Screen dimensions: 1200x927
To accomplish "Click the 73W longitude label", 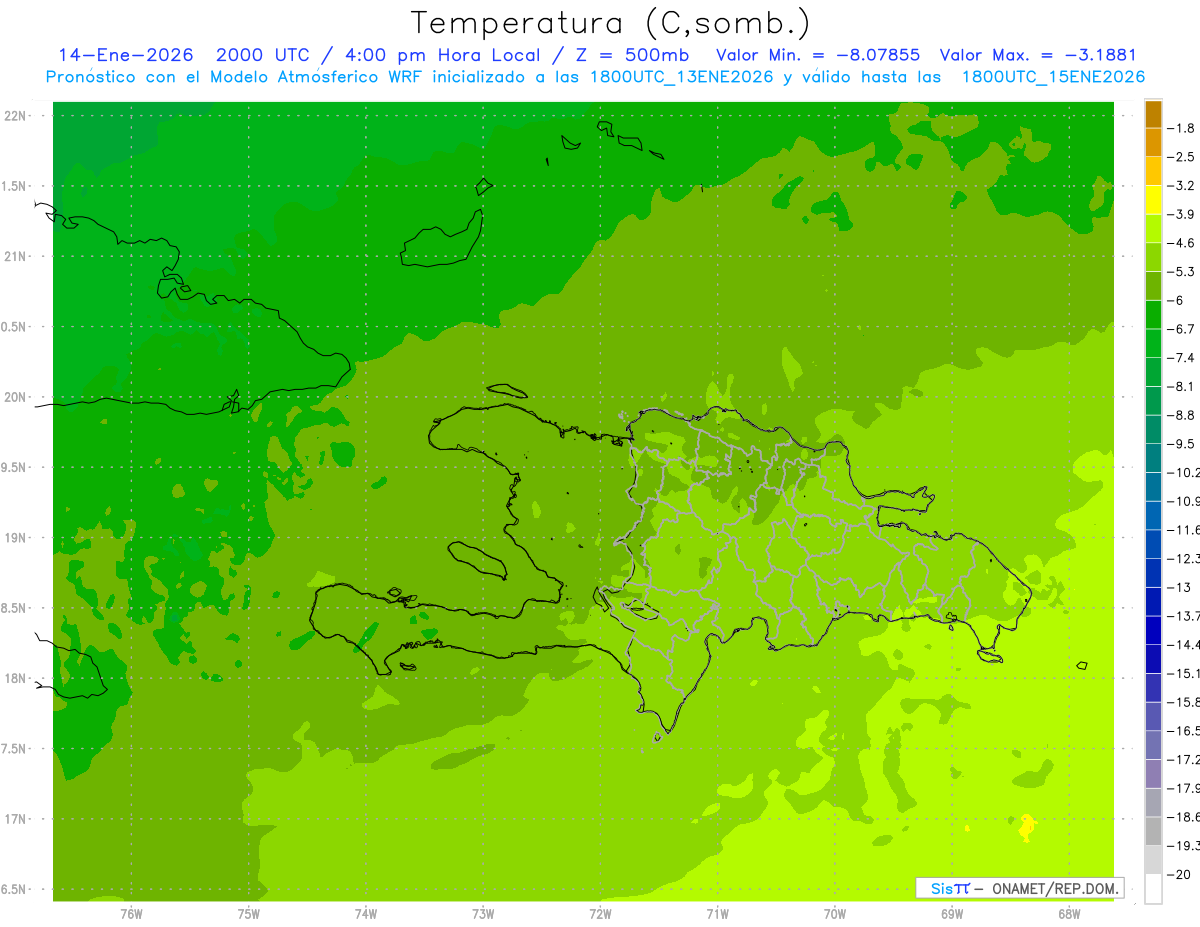I will [483, 913].
